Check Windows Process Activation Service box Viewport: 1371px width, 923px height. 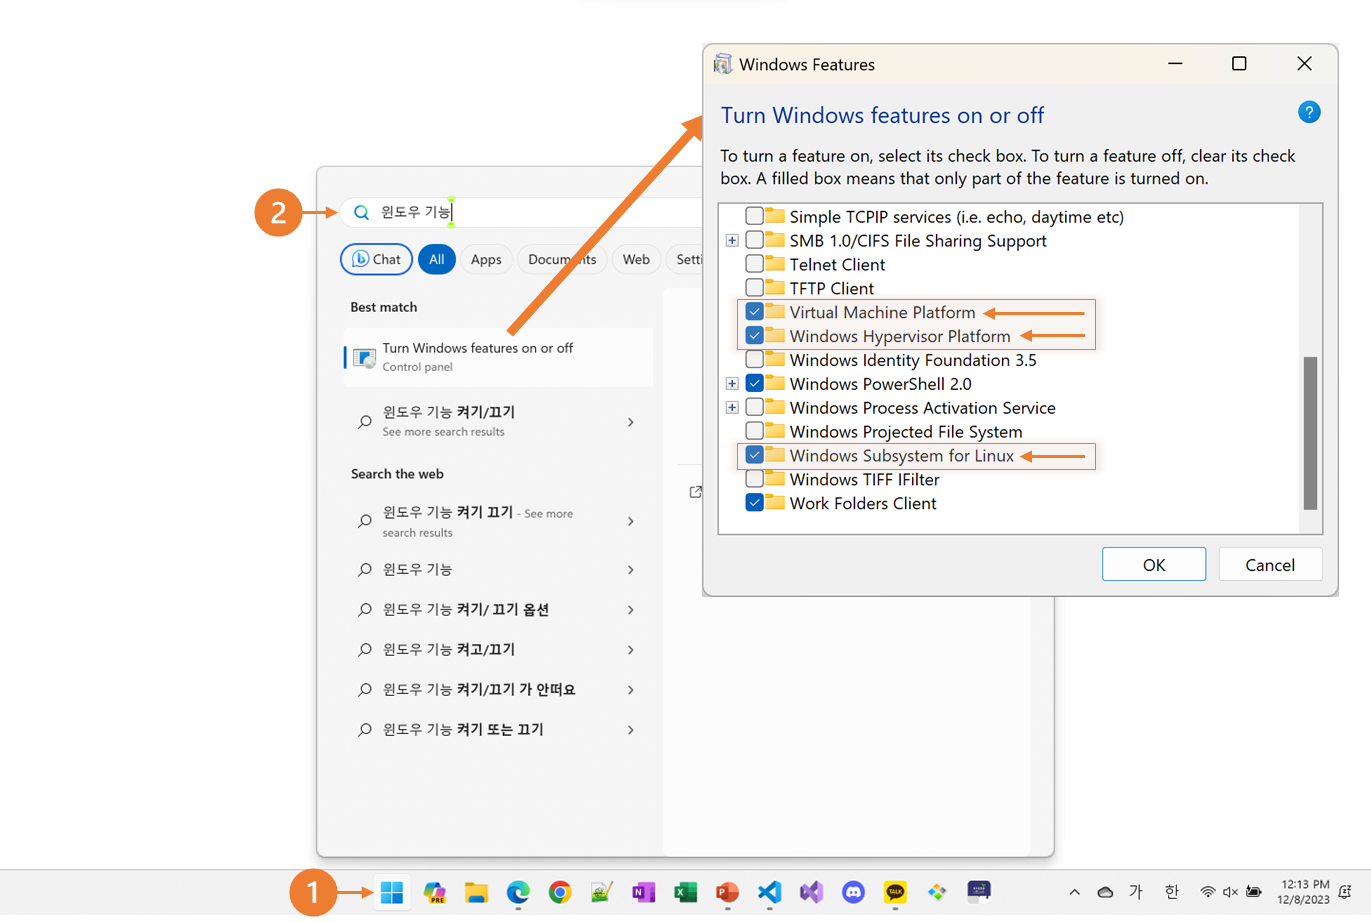coord(755,407)
